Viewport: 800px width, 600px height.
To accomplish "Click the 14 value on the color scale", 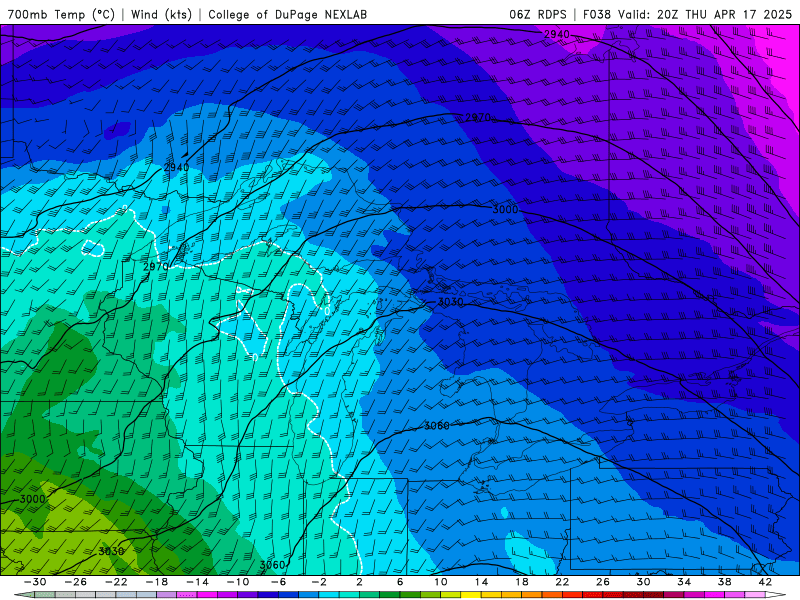I will click(482, 582).
